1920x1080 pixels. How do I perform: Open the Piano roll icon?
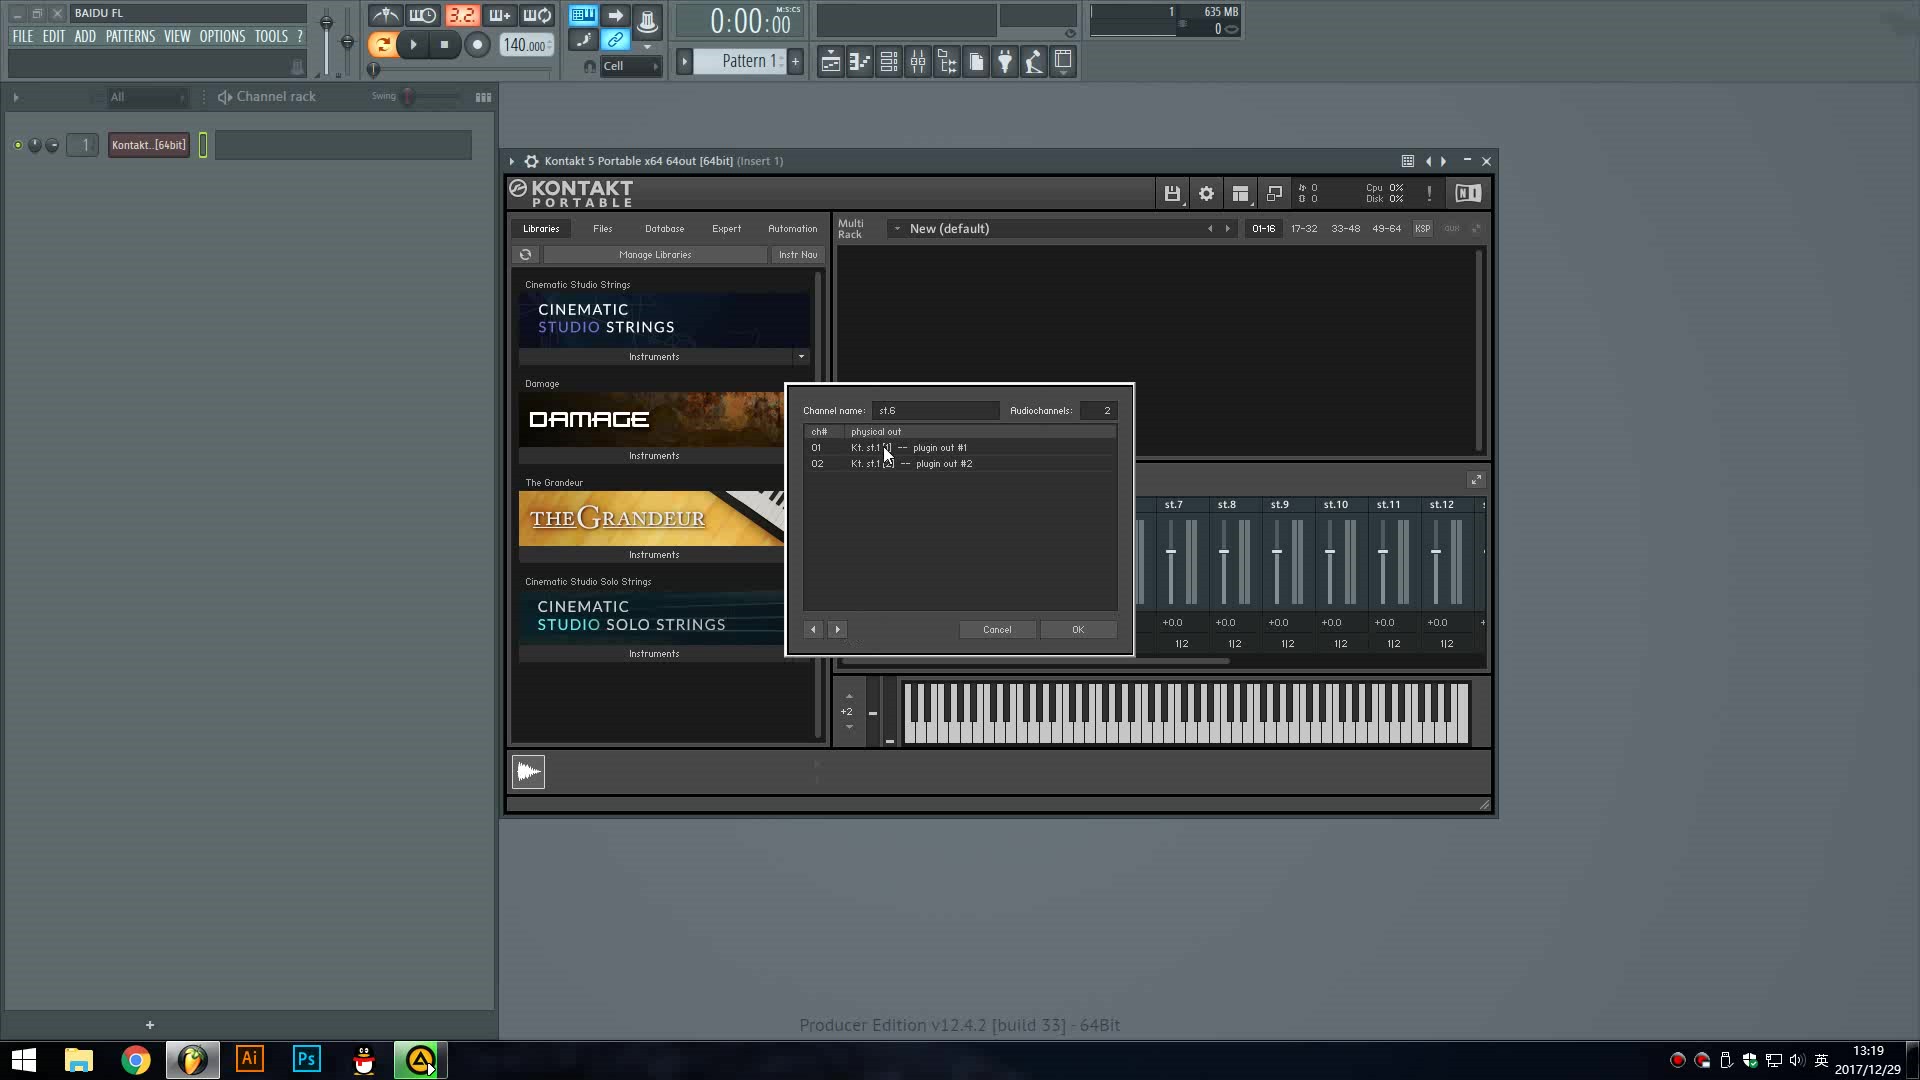tap(859, 62)
